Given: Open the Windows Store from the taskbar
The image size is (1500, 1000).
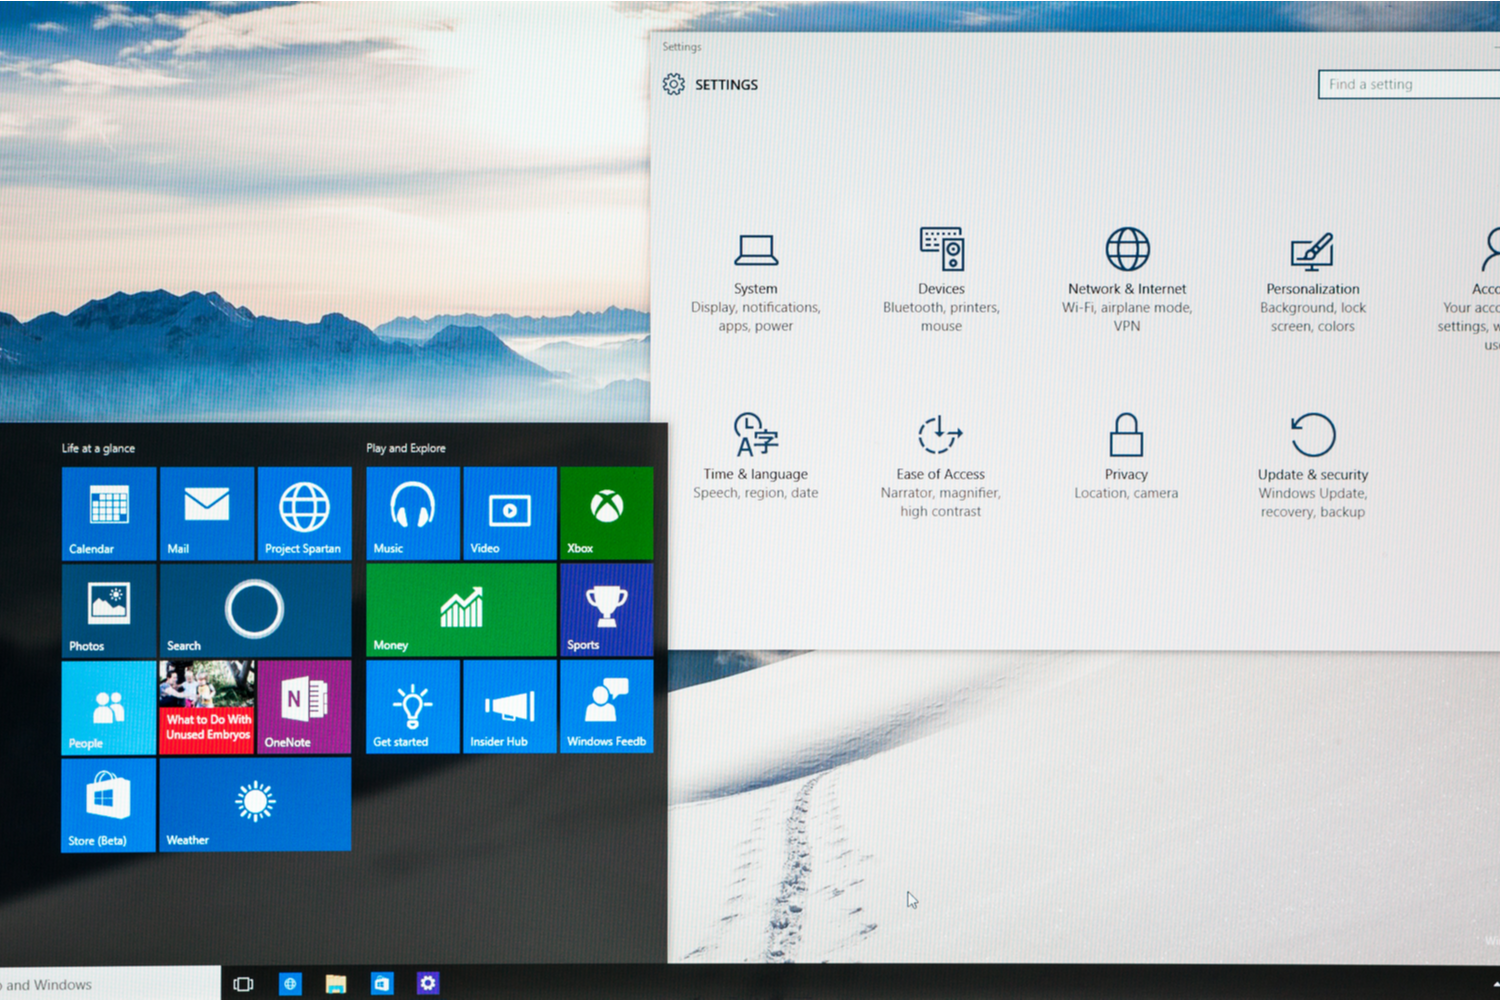Looking at the screenshot, I should pyautogui.click(x=381, y=983).
